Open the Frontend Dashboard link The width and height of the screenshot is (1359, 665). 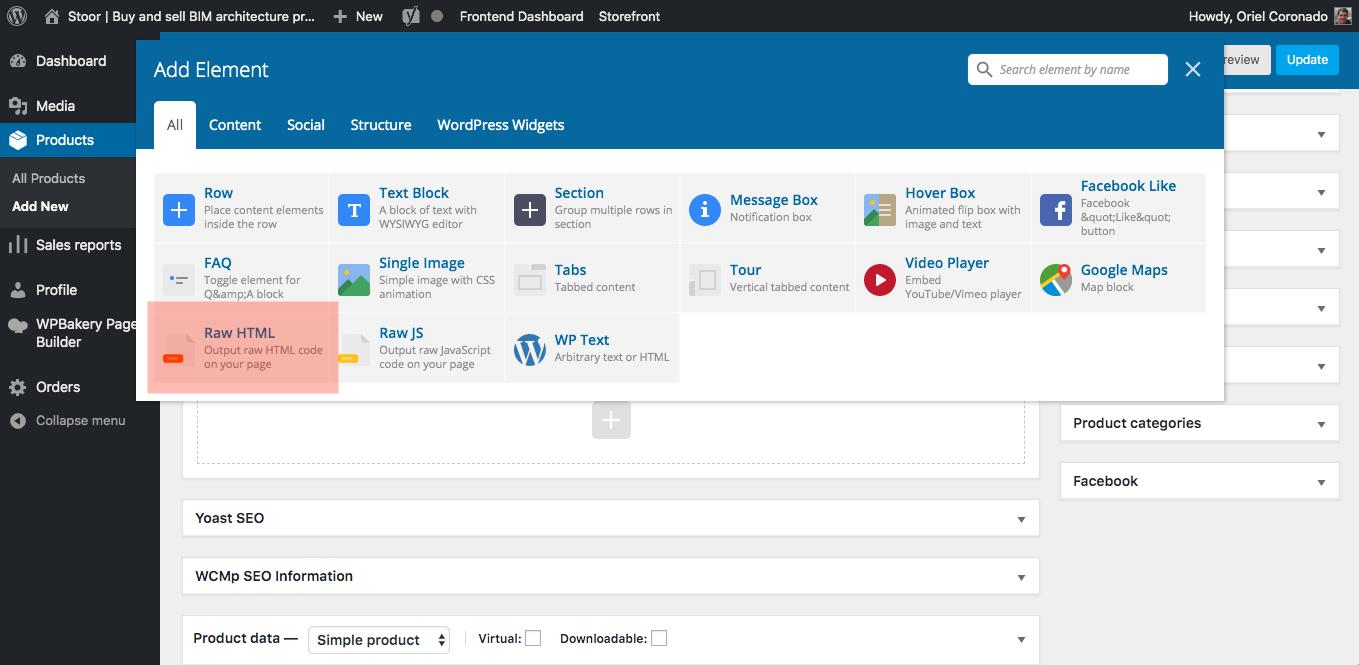pyautogui.click(x=522, y=16)
